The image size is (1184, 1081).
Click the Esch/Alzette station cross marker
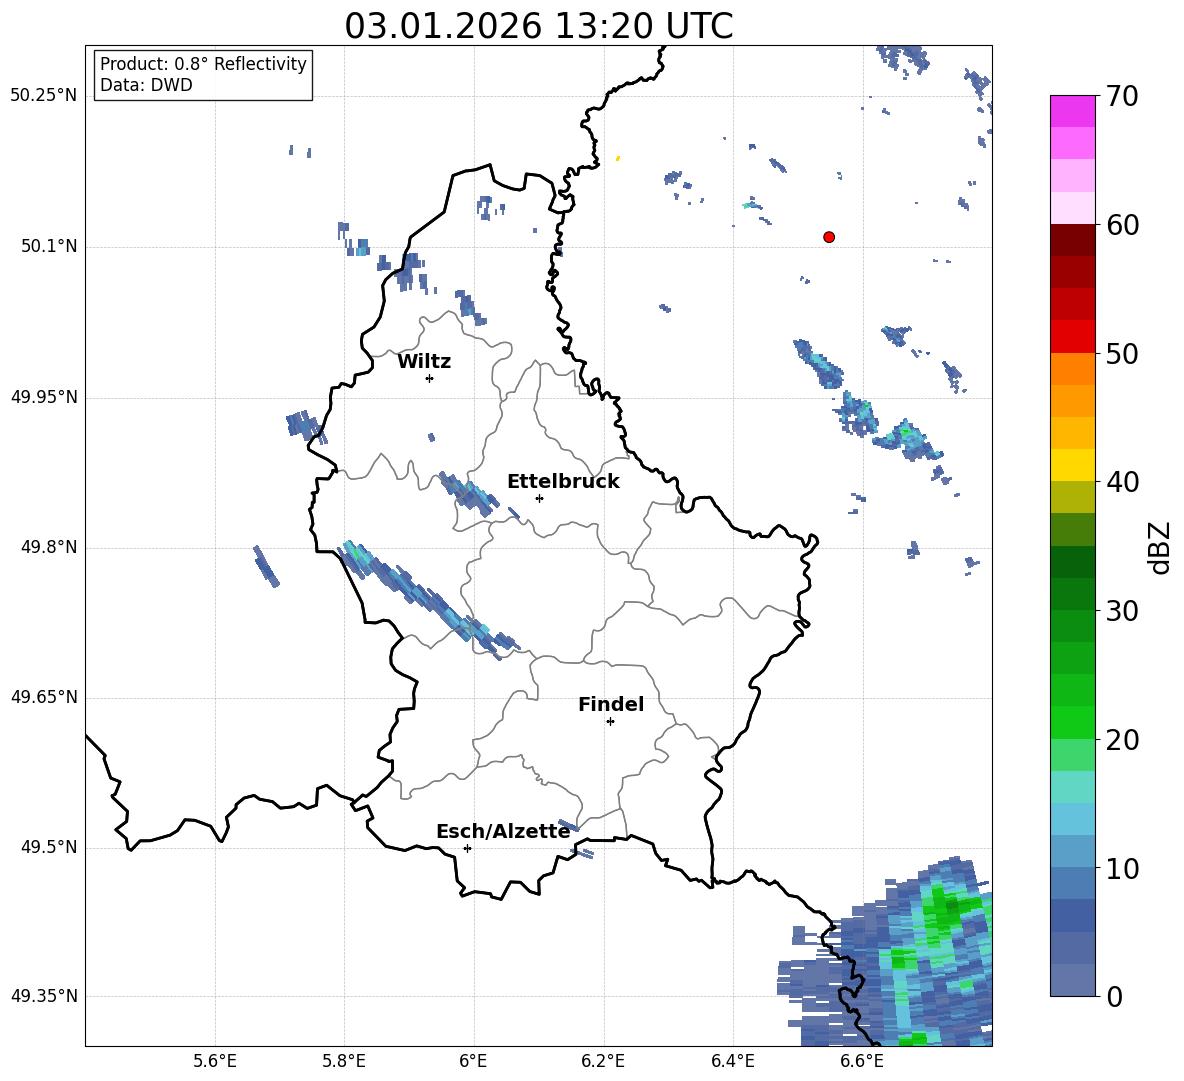(x=467, y=848)
